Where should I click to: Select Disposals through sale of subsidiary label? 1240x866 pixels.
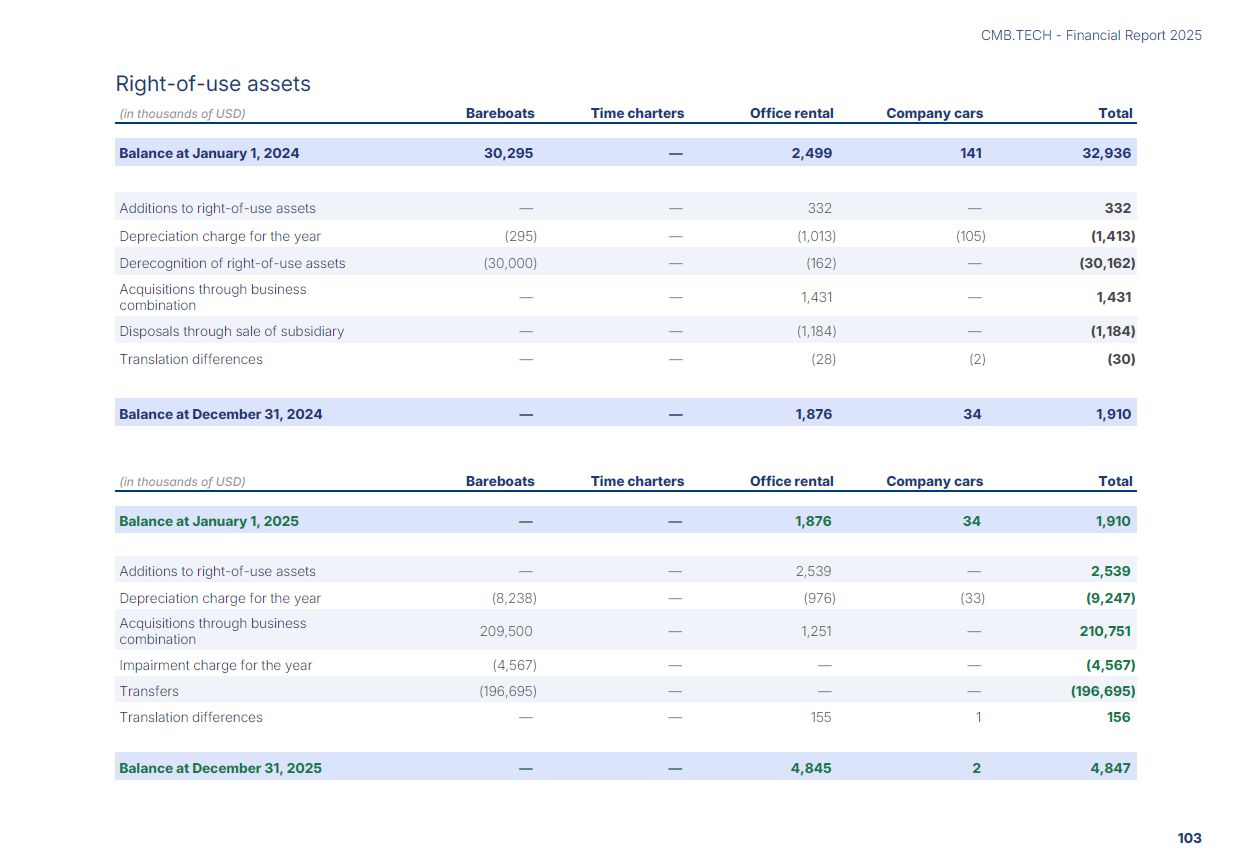point(231,331)
